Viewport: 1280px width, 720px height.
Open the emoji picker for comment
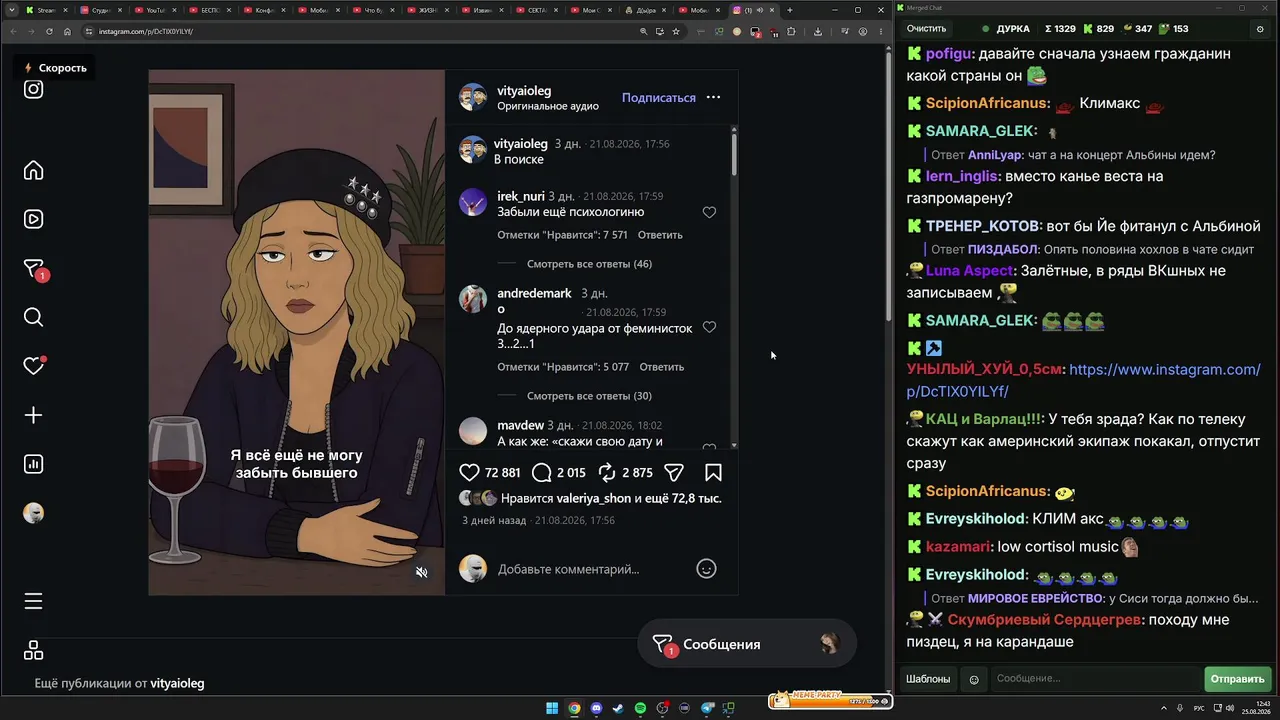(706, 568)
